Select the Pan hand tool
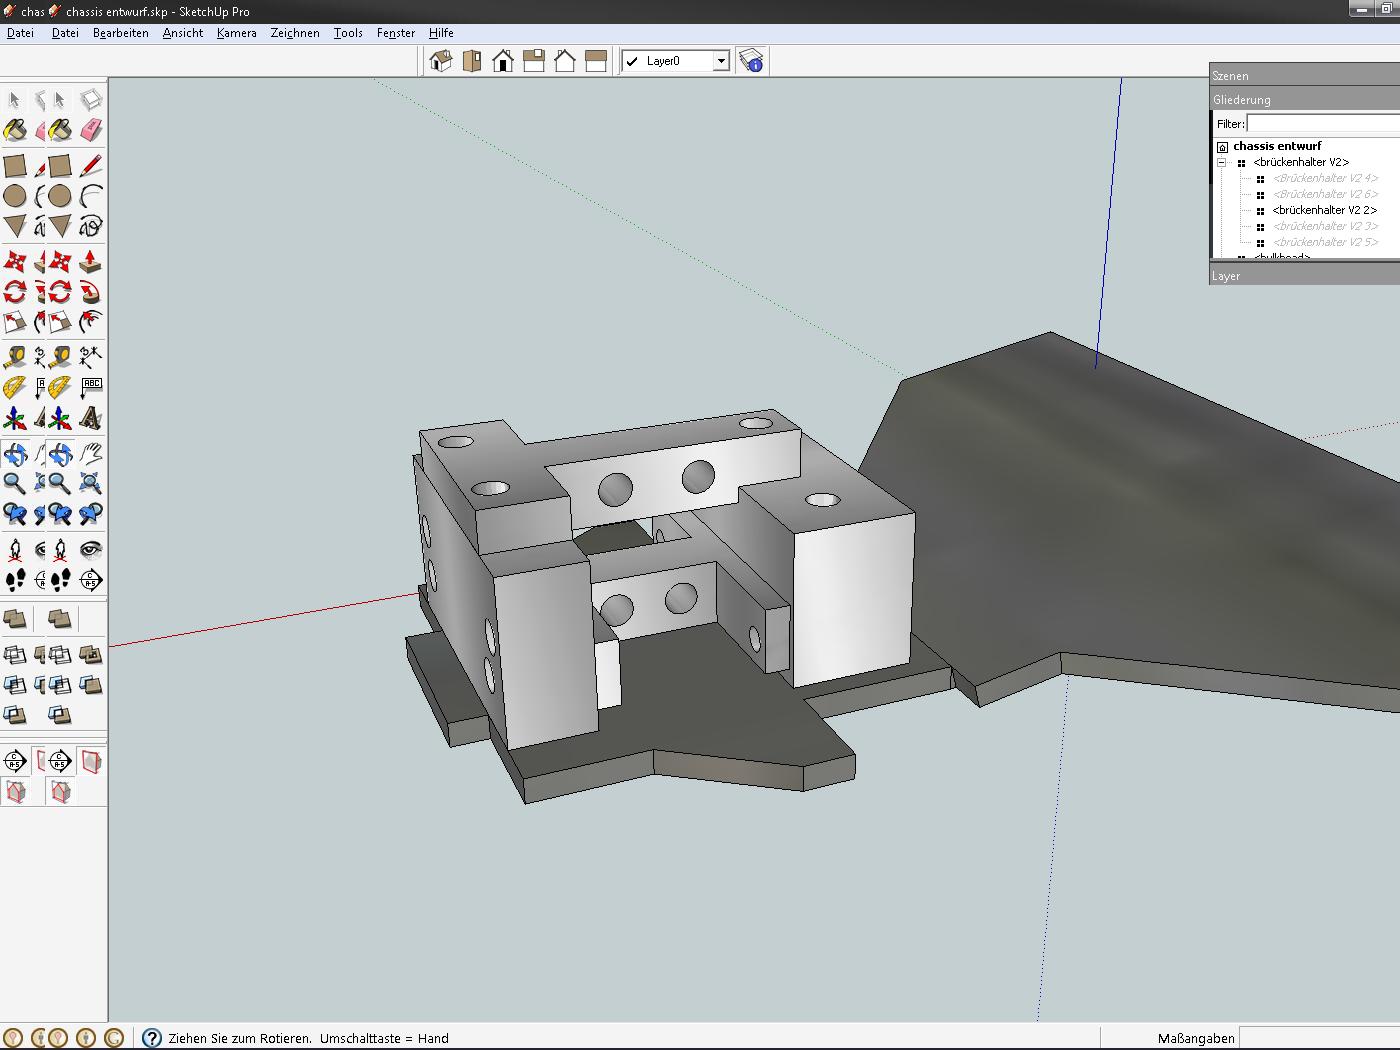1400x1050 pixels. click(91, 453)
